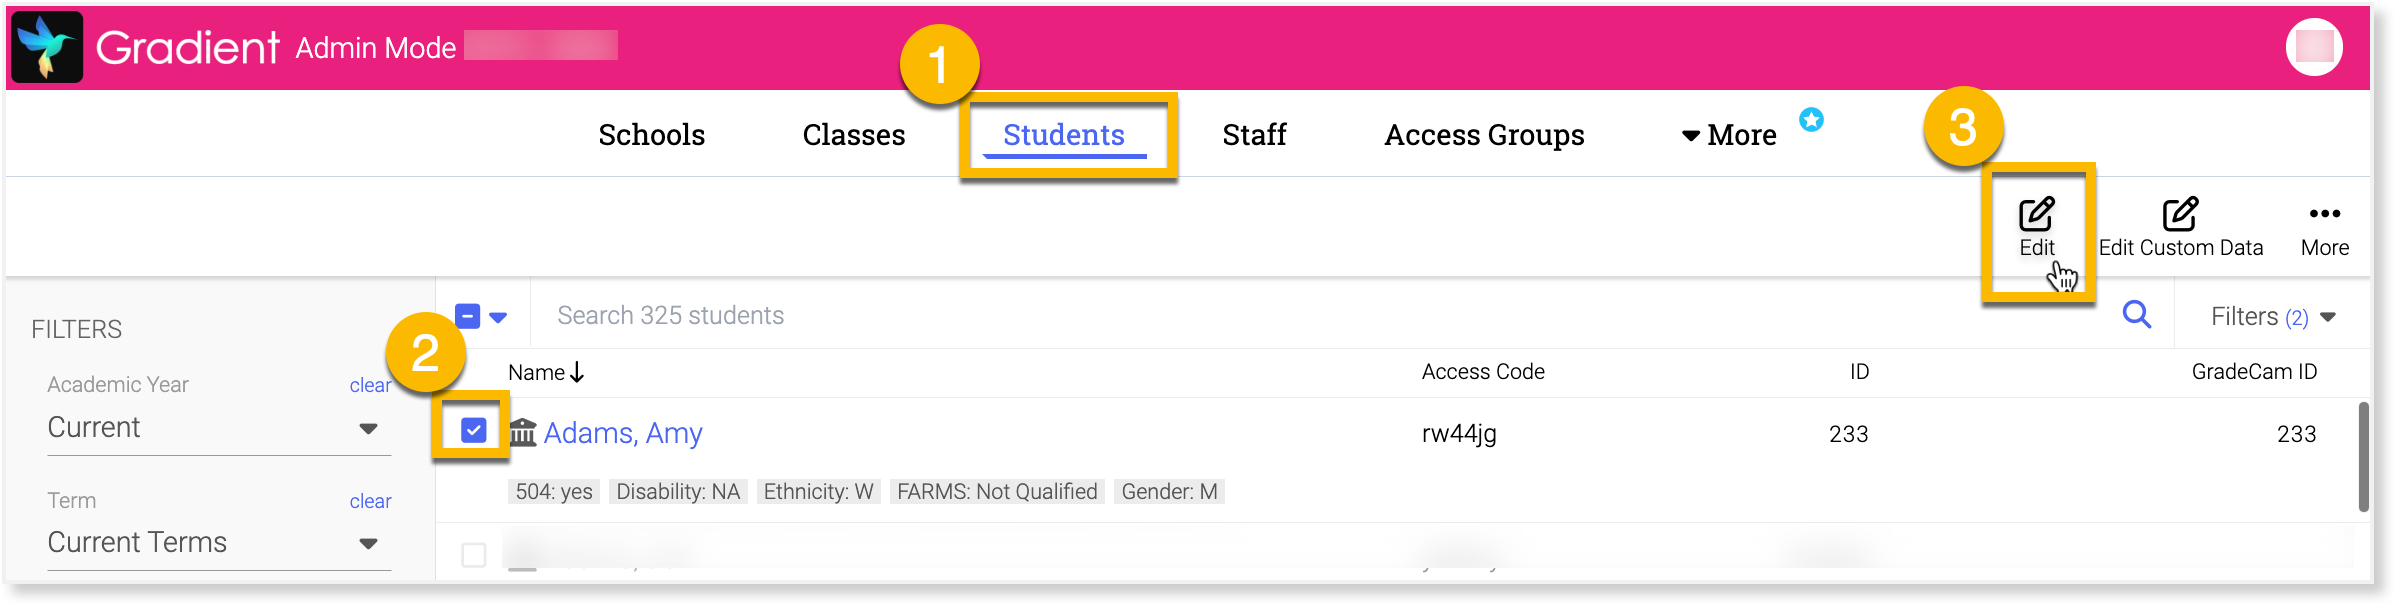This screenshot has width=2396, height=606.
Task: Click the Gradient hummingbird logo
Action: click(x=47, y=47)
